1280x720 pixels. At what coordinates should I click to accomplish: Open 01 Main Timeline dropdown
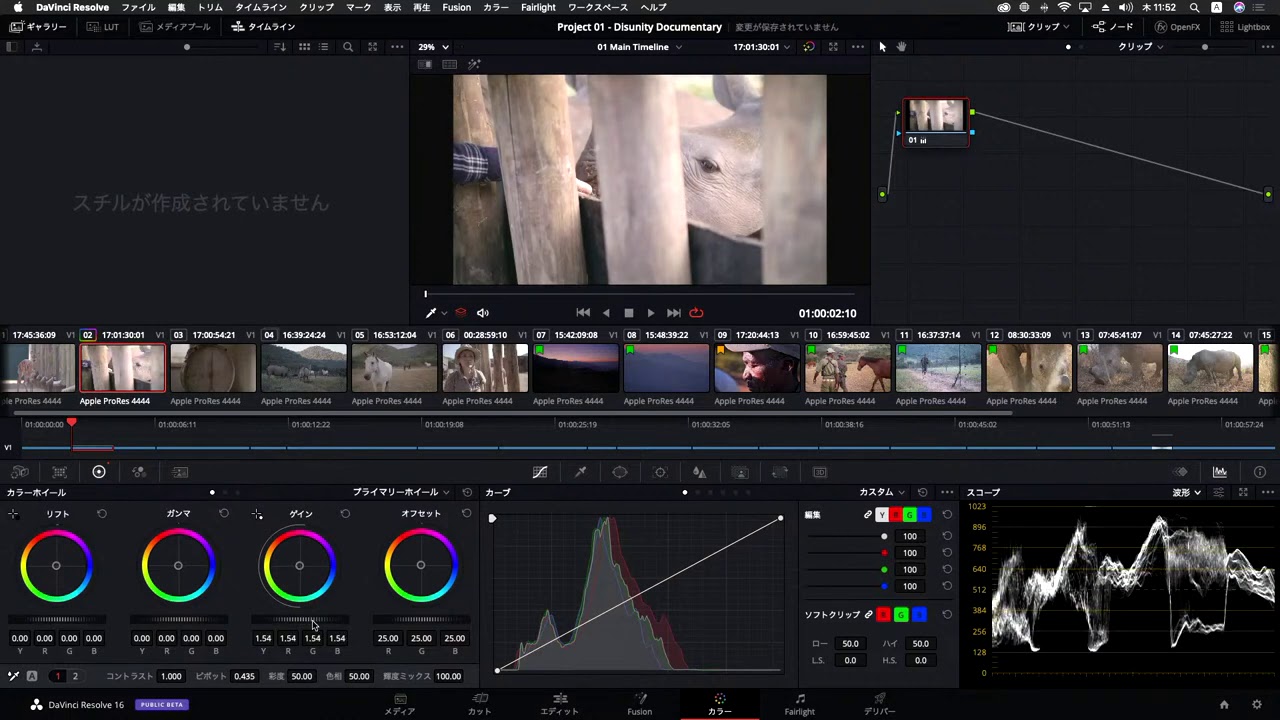tap(640, 47)
